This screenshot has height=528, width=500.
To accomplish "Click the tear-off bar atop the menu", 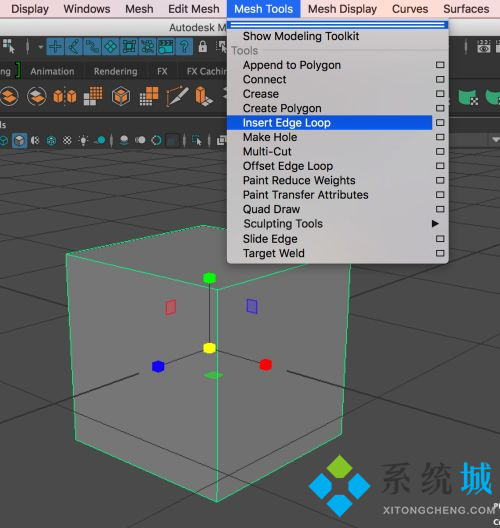I will [x=338, y=25].
